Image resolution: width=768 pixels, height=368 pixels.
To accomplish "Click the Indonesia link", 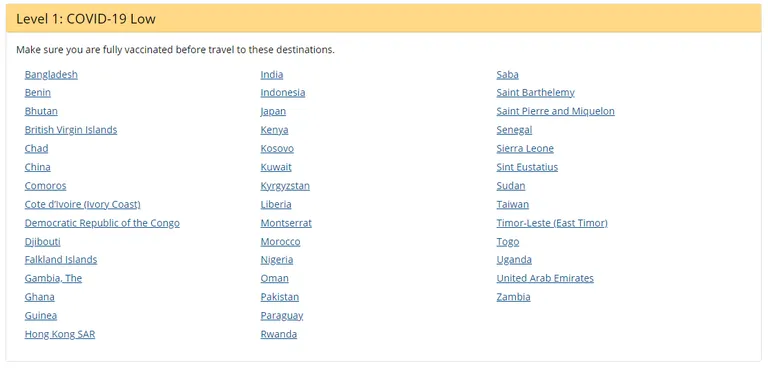I will [x=283, y=93].
